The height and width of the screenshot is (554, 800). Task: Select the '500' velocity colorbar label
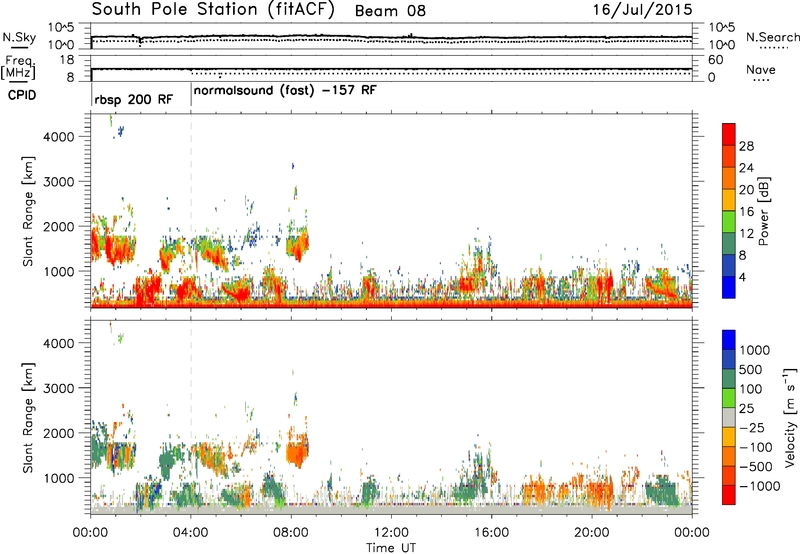[x=751, y=370]
